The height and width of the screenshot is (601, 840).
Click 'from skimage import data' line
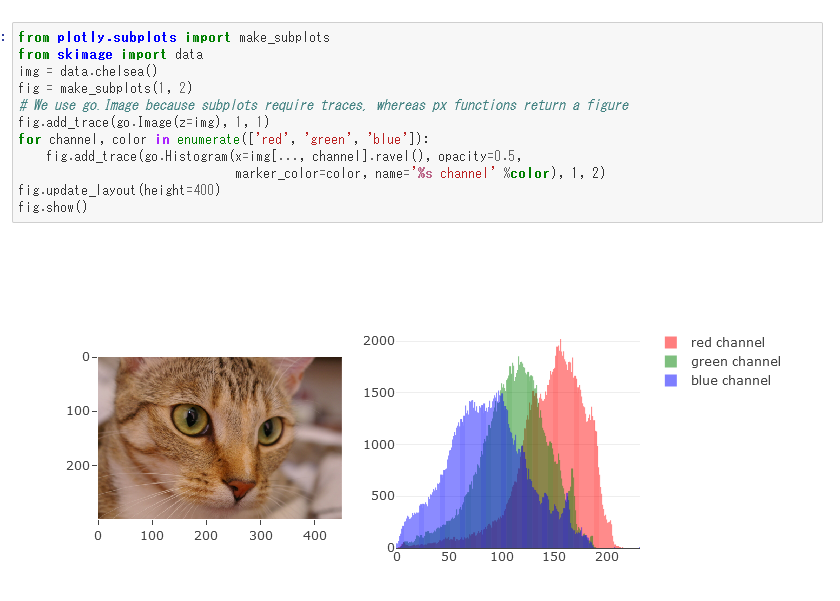tap(110, 54)
